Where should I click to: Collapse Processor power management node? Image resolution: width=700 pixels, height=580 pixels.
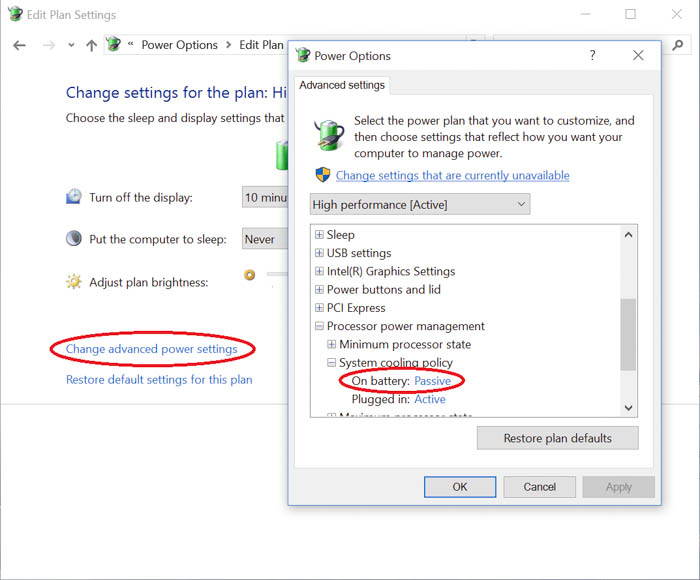[319, 326]
